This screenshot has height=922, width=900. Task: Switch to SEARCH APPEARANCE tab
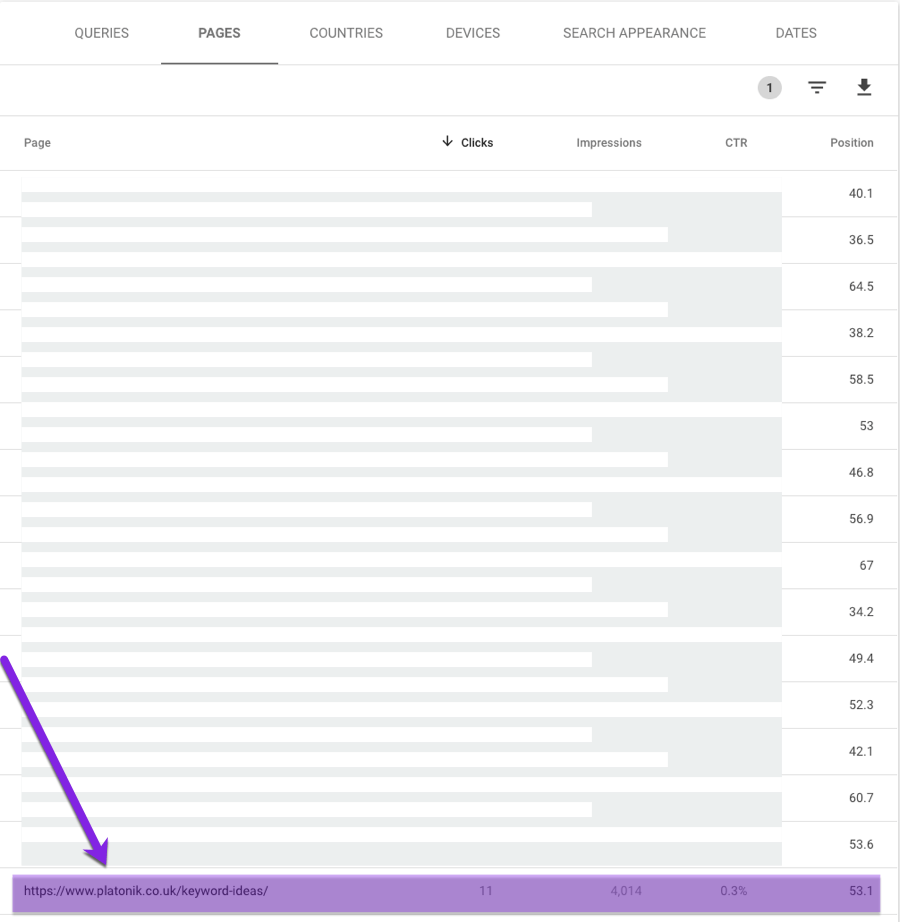pos(634,33)
